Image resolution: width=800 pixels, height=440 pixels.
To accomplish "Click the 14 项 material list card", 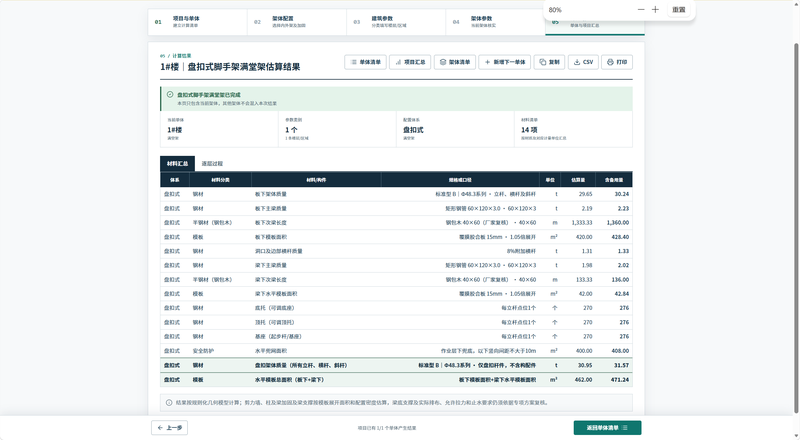I will pos(573,129).
